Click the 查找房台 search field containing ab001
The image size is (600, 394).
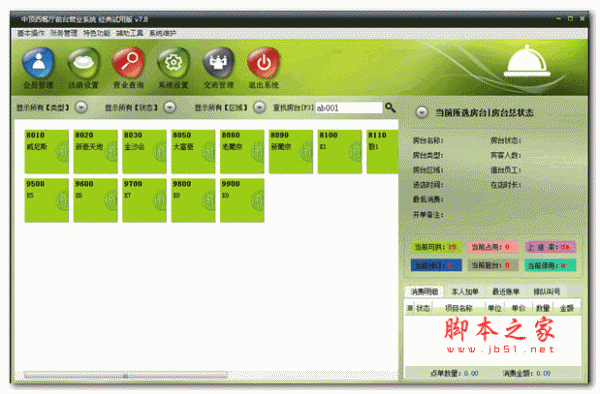coord(349,108)
